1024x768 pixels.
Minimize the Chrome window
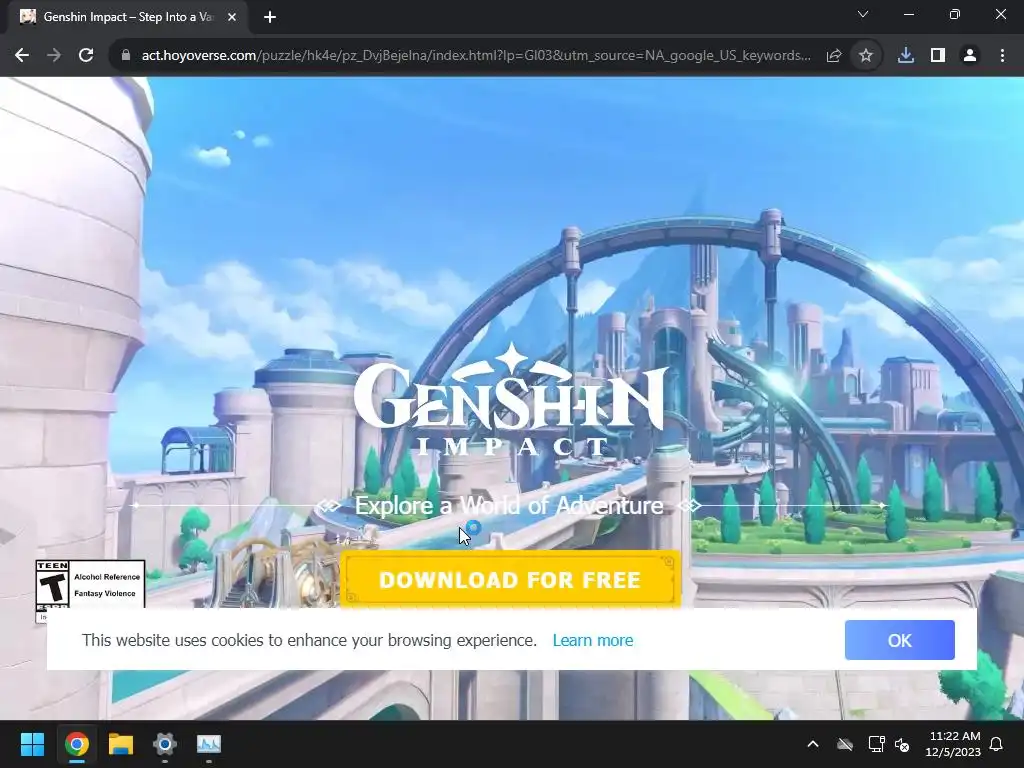tap(908, 14)
